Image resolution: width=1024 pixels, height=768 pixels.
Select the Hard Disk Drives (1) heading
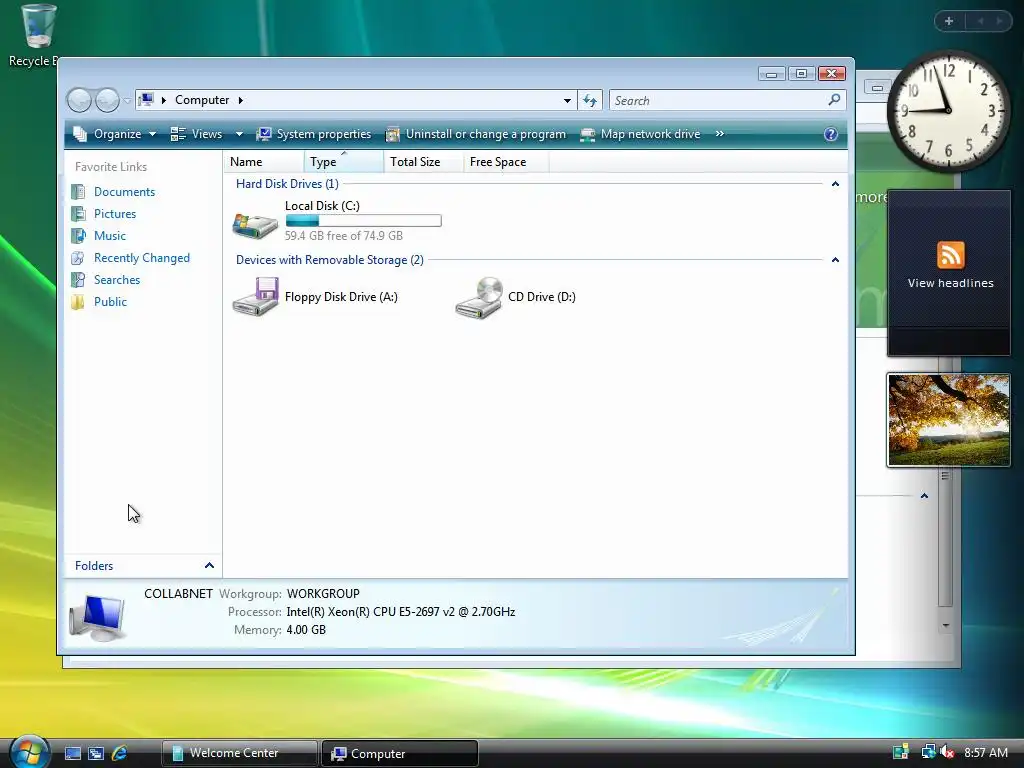click(x=287, y=184)
